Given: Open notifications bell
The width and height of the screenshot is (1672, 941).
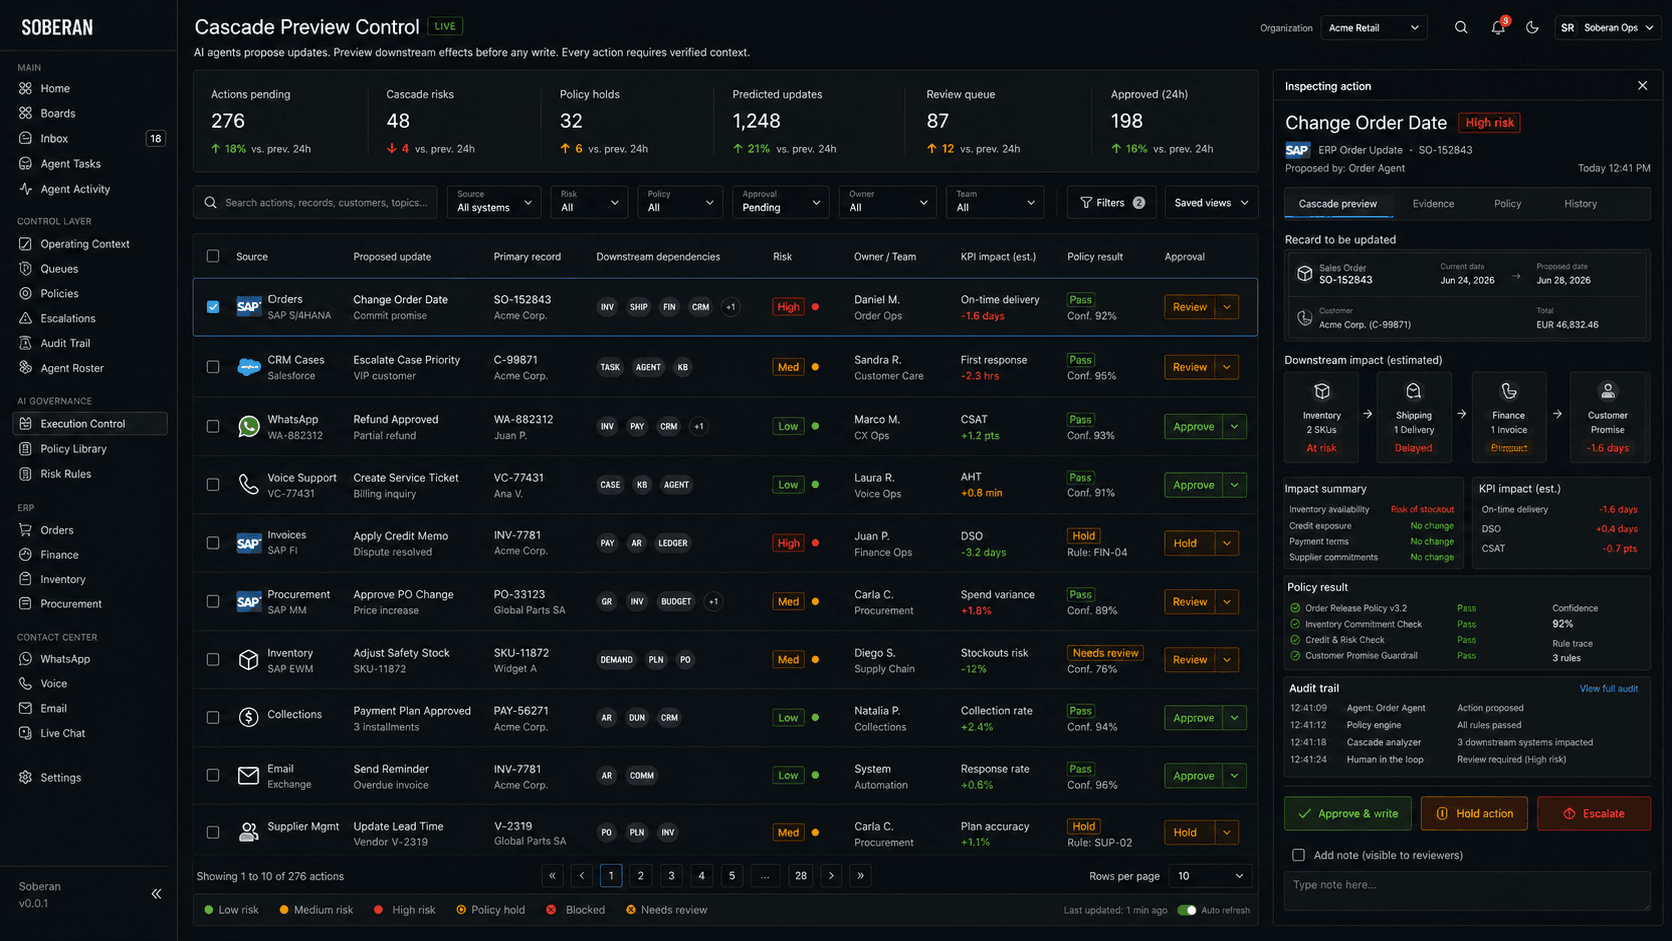Looking at the screenshot, I should coord(1498,28).
